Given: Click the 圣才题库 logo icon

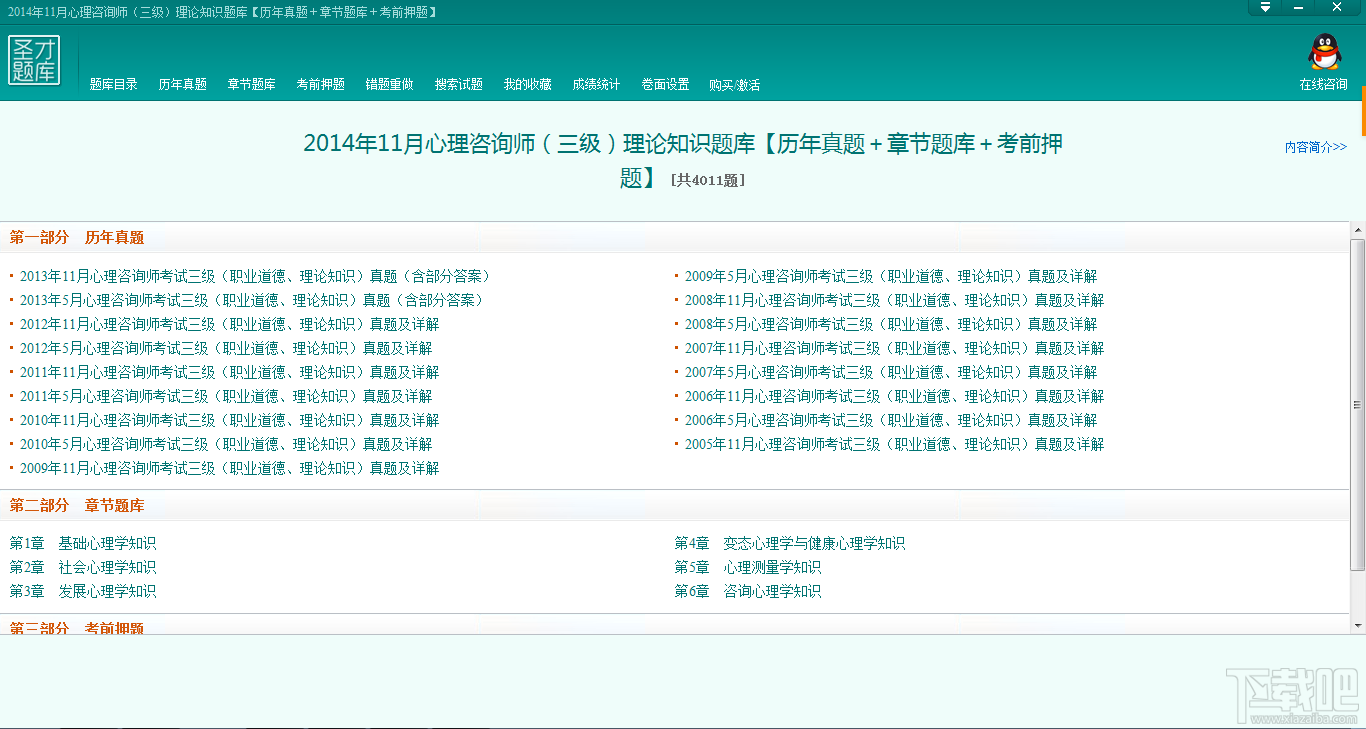Looking at the screenshot, I should pos(35,60).
